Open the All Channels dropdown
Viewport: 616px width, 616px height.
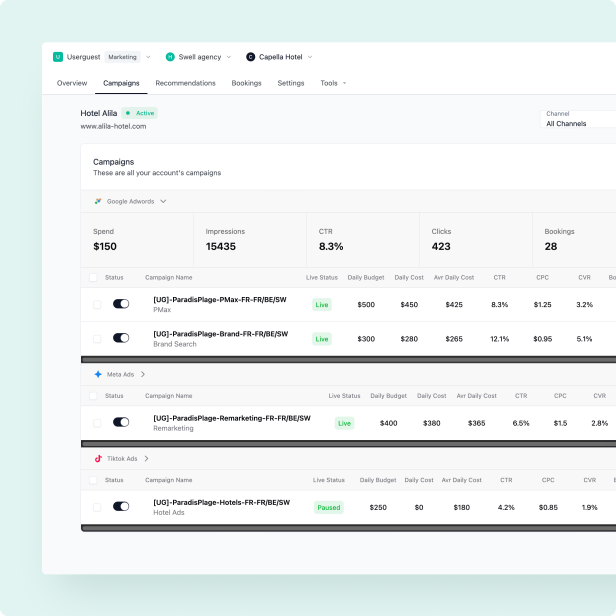(x=578, y=123)
